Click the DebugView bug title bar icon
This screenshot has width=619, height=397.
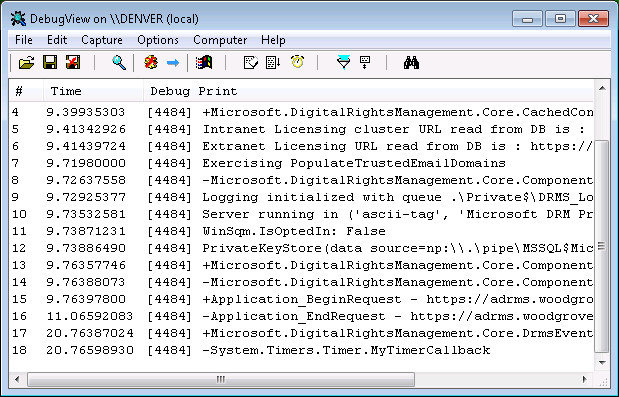[18, 19]
